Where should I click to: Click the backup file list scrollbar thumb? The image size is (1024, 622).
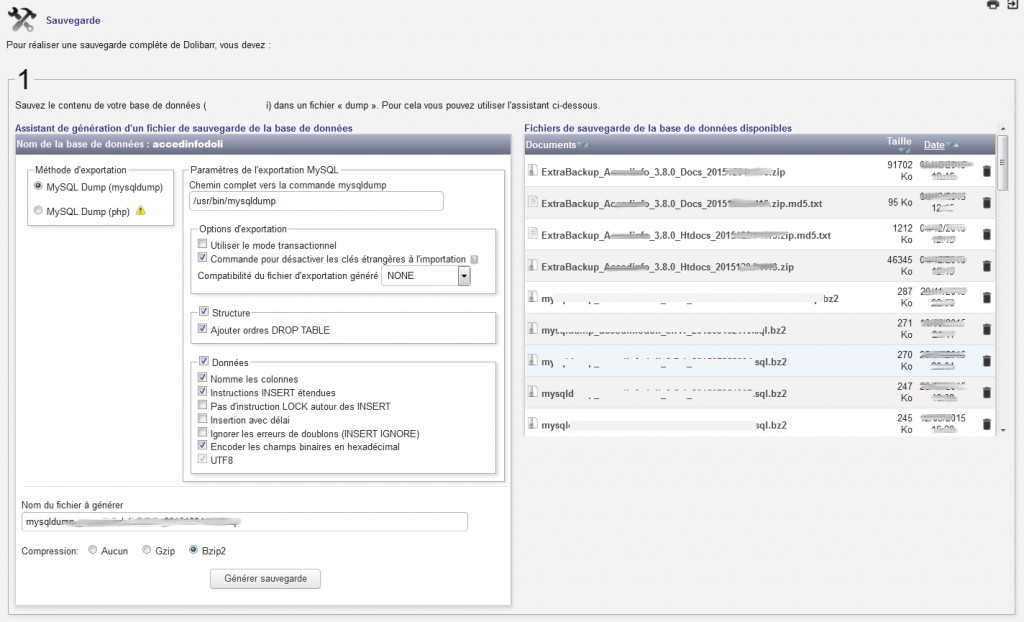(x=1002, y=163)
